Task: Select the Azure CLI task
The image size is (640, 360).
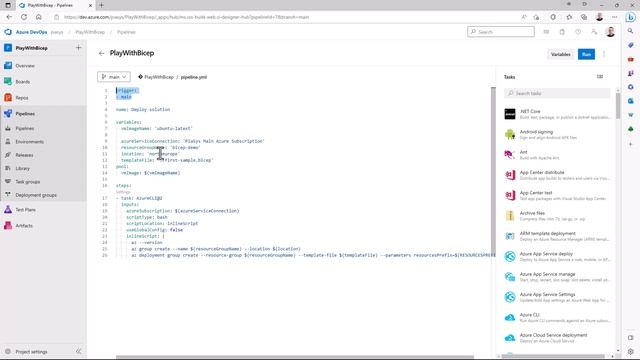Action: (557, 318)
